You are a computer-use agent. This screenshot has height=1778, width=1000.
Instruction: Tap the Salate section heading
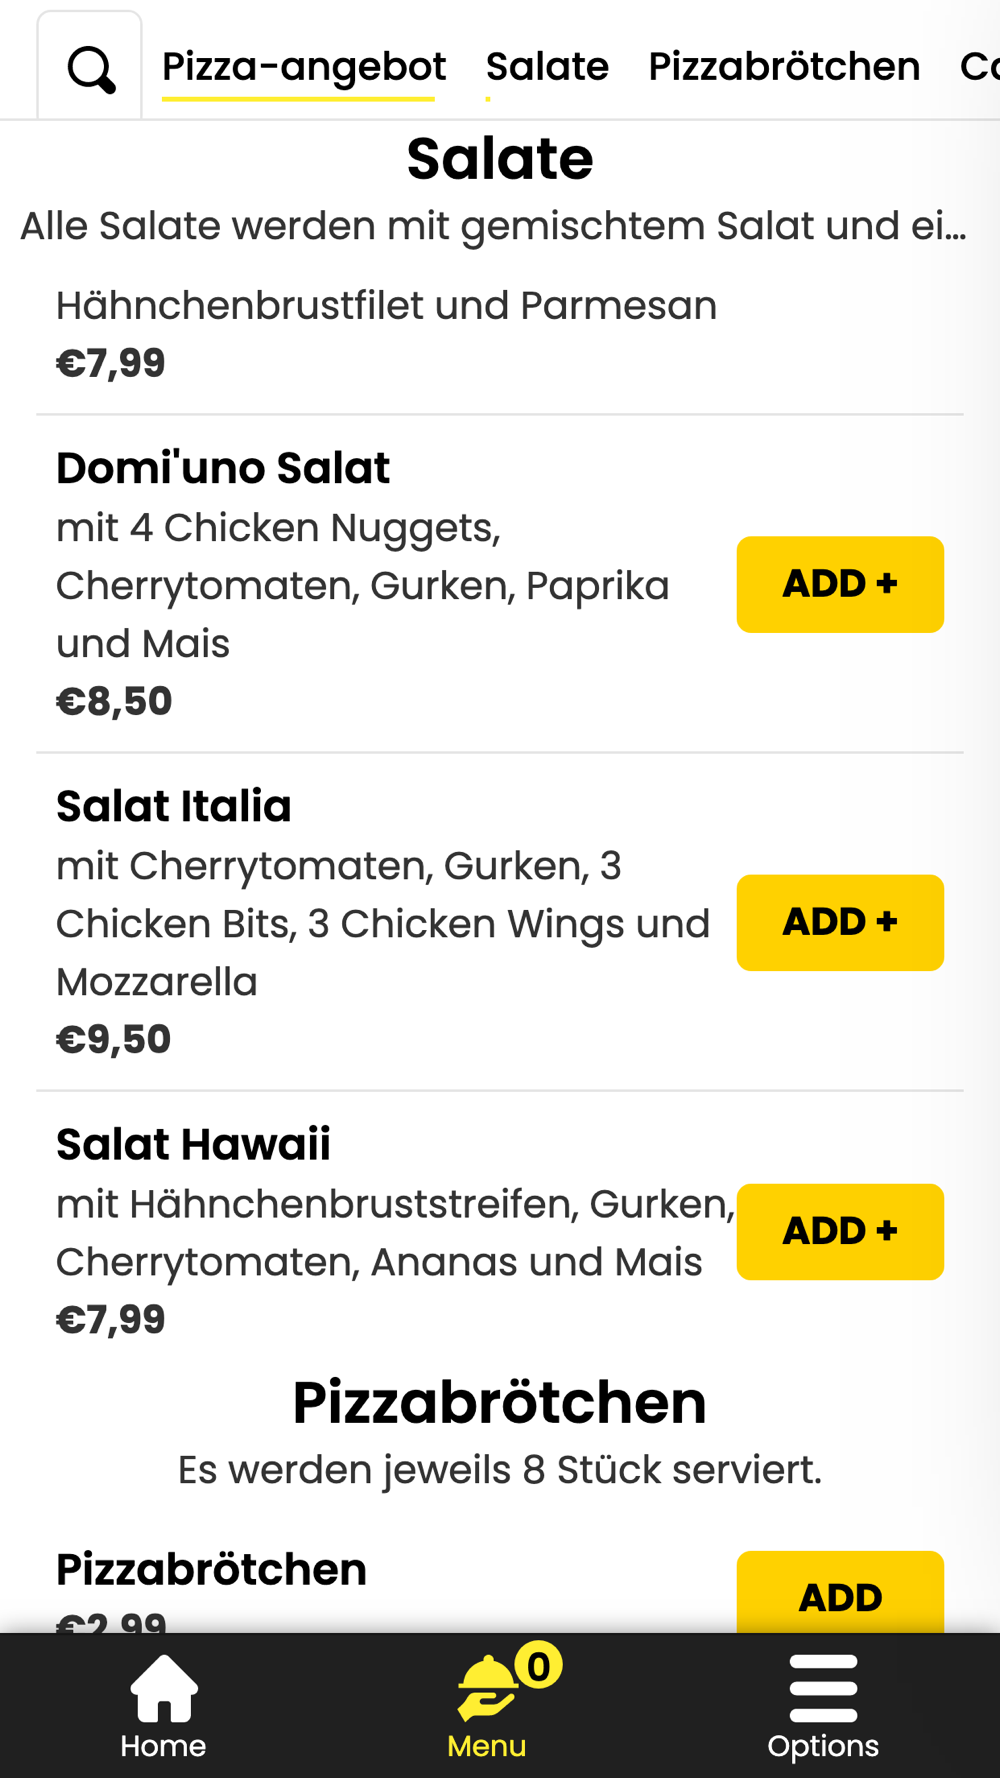(500, 159)
